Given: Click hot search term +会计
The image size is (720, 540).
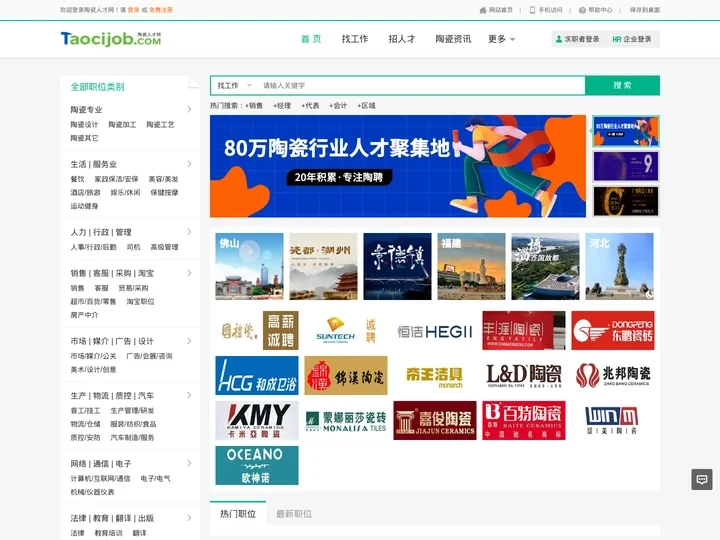Looking at the screenshot, I should (x=338, y=106).
